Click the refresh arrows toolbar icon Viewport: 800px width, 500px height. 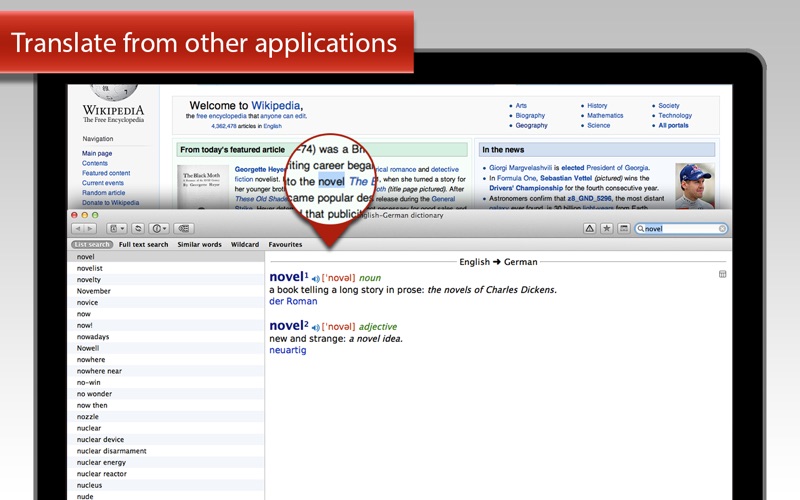pos(138,229)
